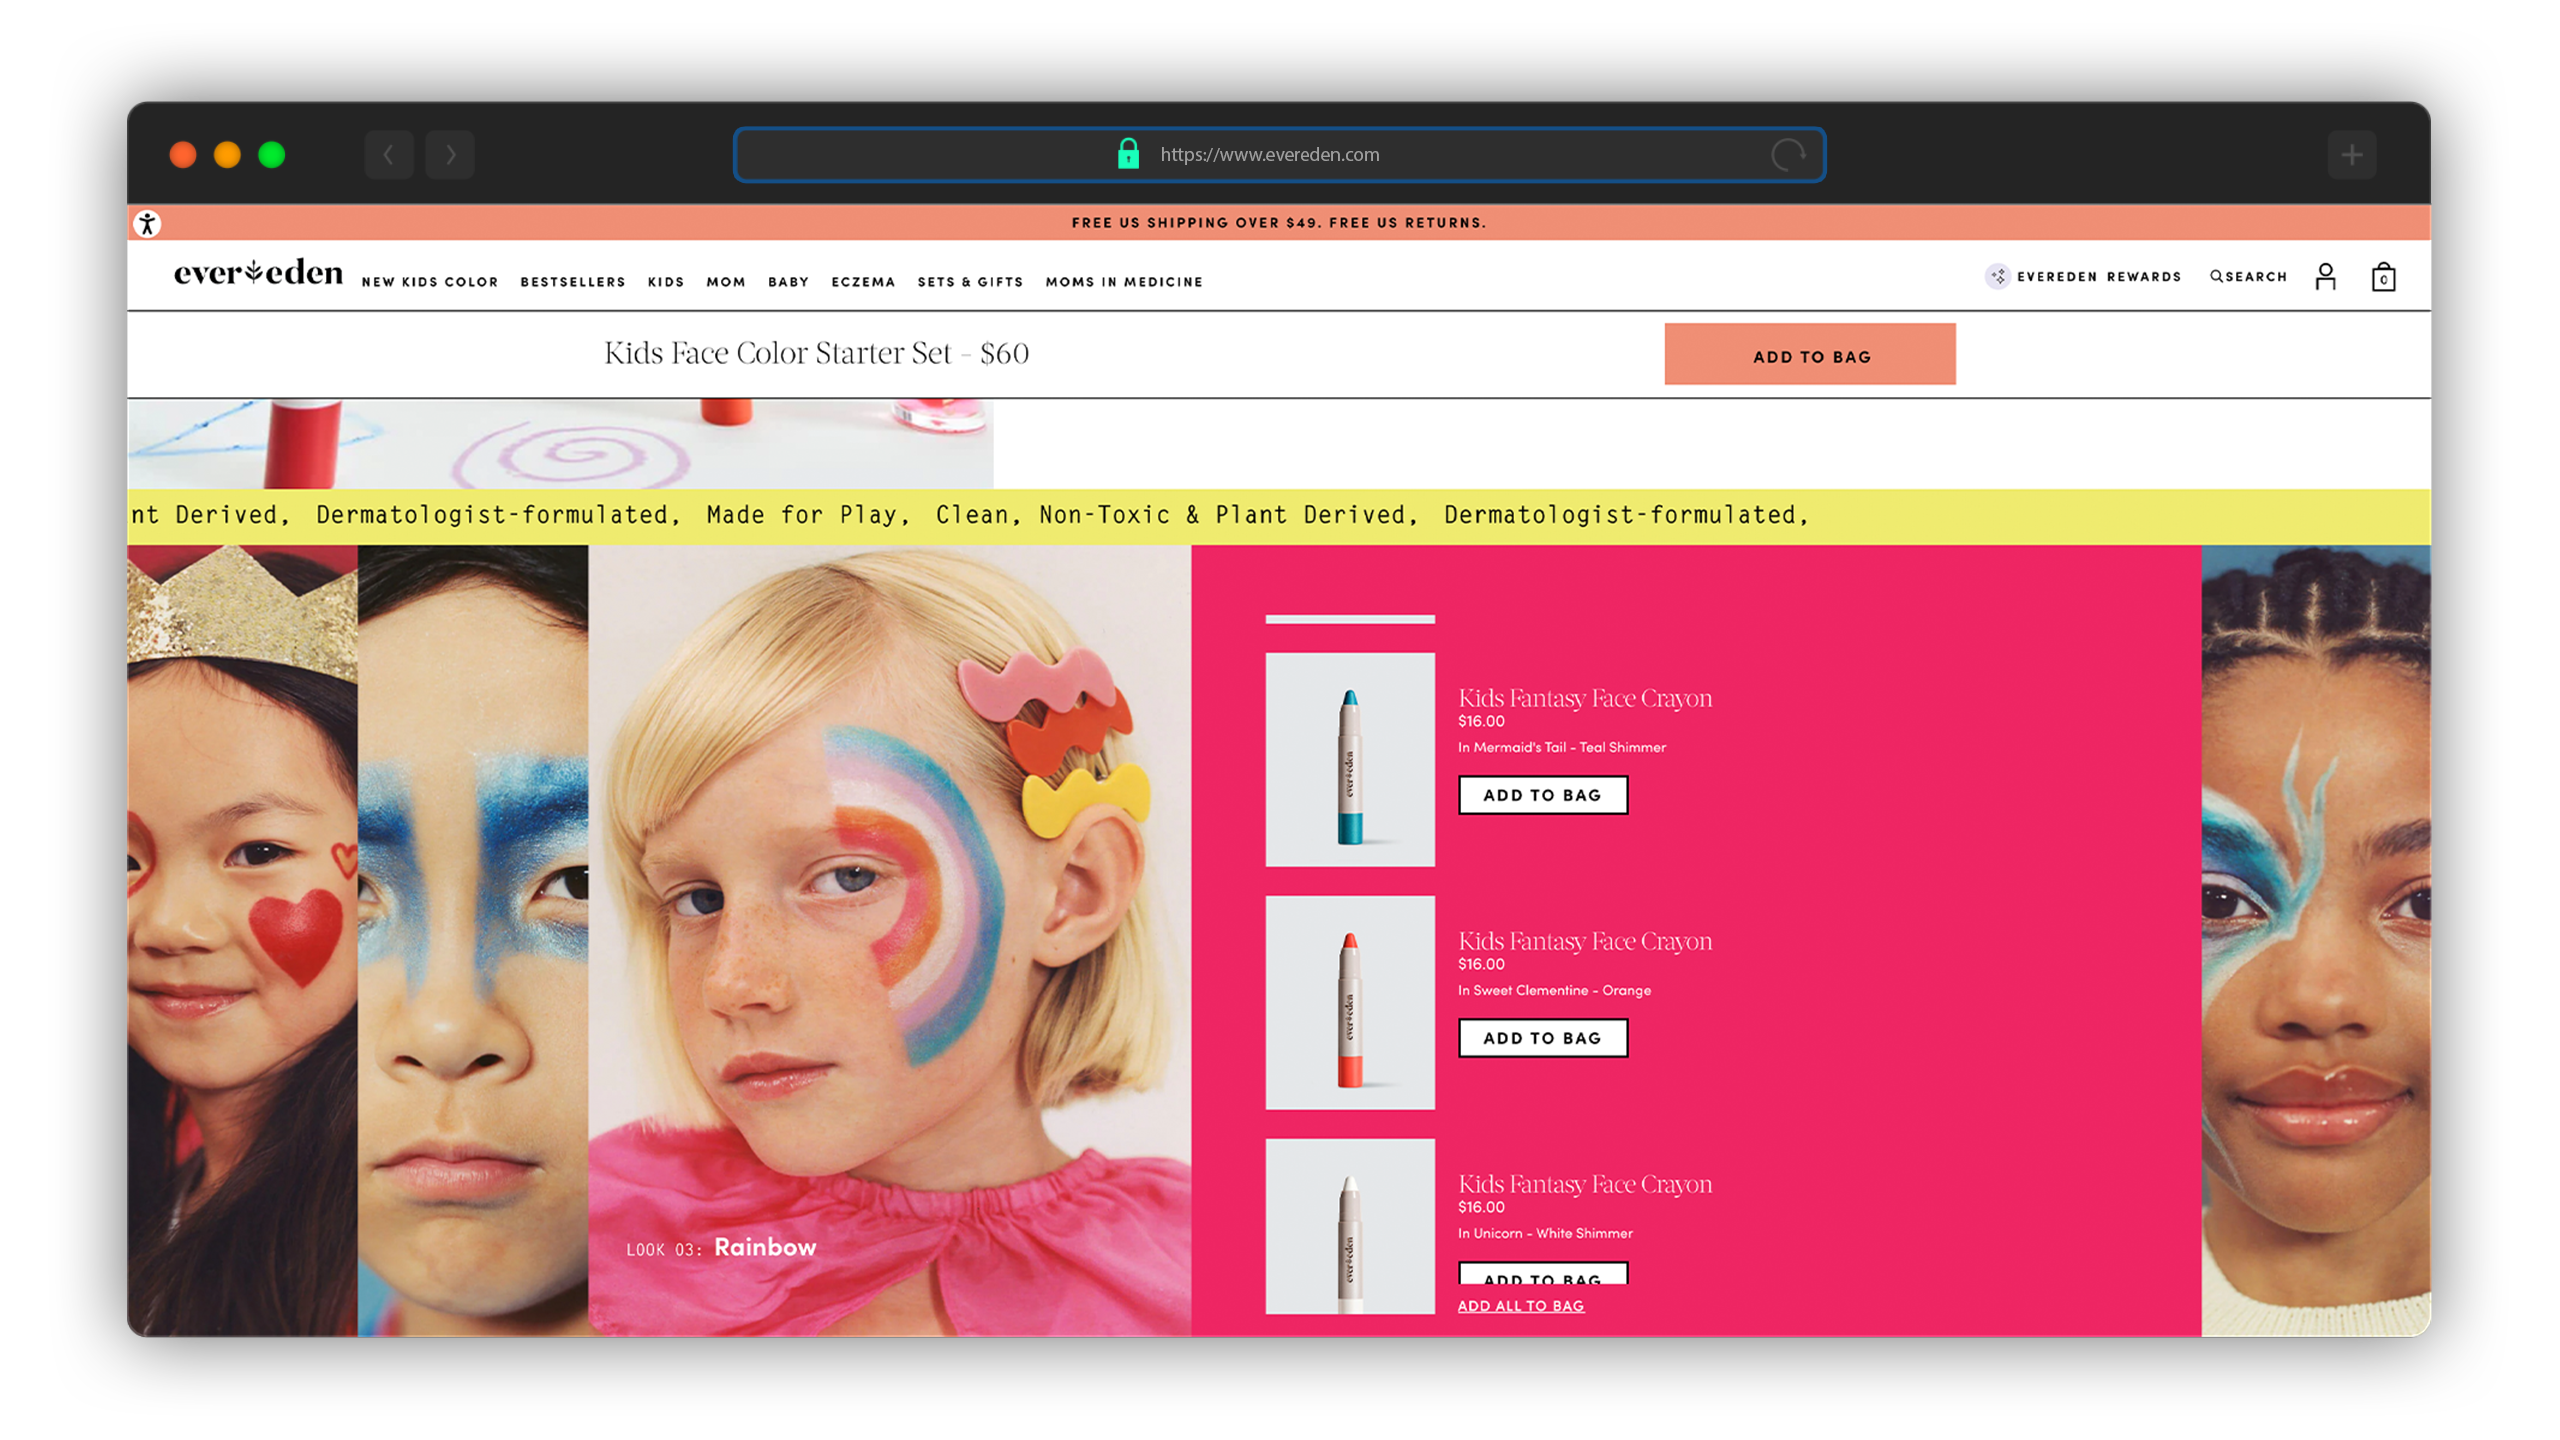Click the browser forward arrow
Image resolution: width=2560 pixels, height=1440 pixels.
(450, 155)
